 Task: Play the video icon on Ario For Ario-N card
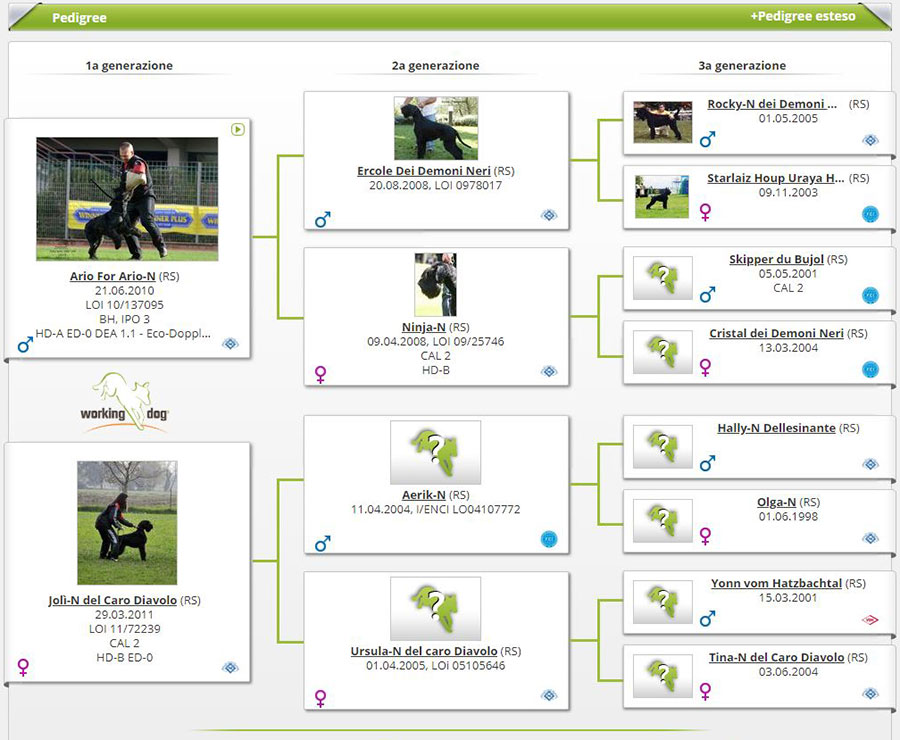tap(238, 129)
